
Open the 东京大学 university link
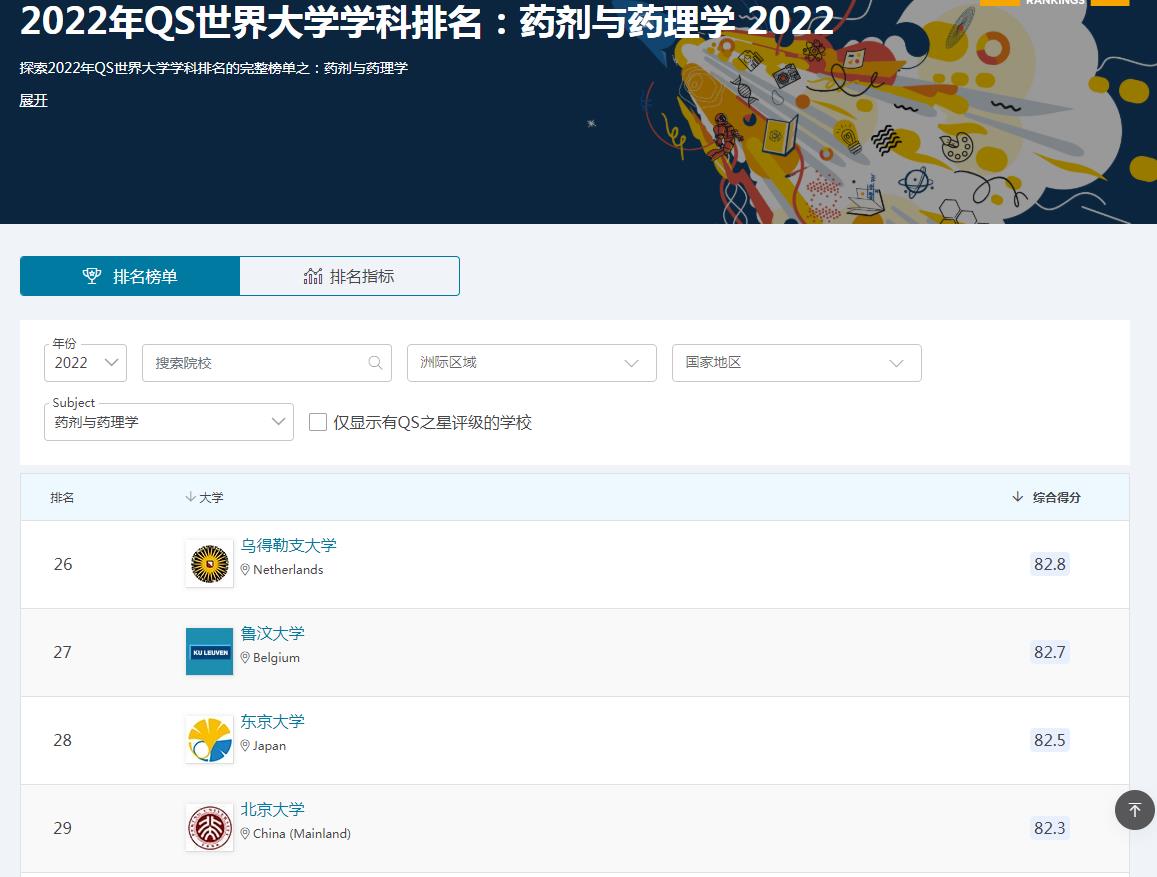click(x=272, y=722)
